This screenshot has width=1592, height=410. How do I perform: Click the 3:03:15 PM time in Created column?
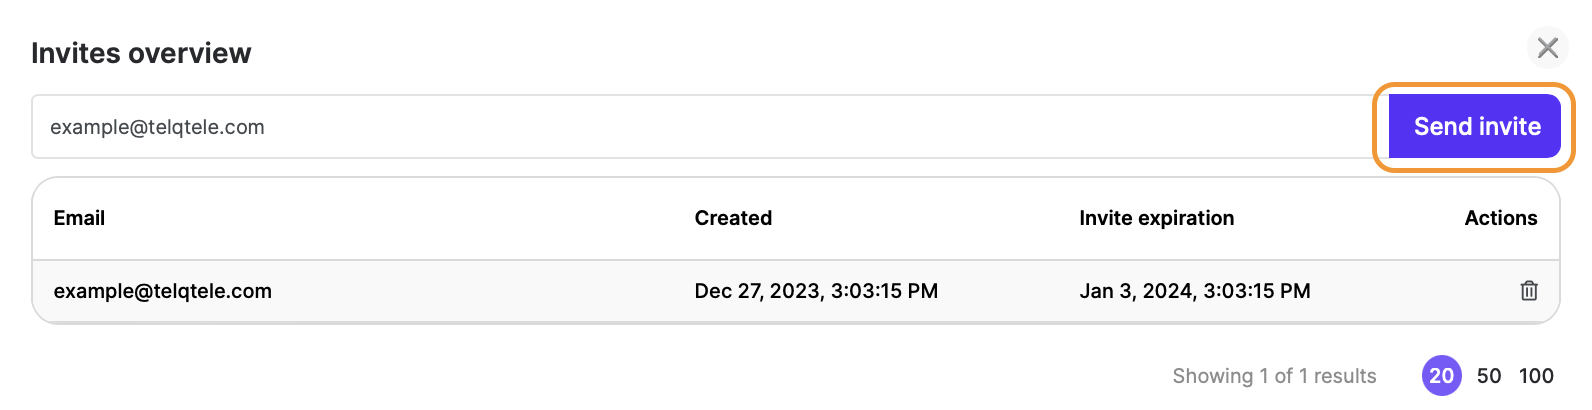(884, 291)
